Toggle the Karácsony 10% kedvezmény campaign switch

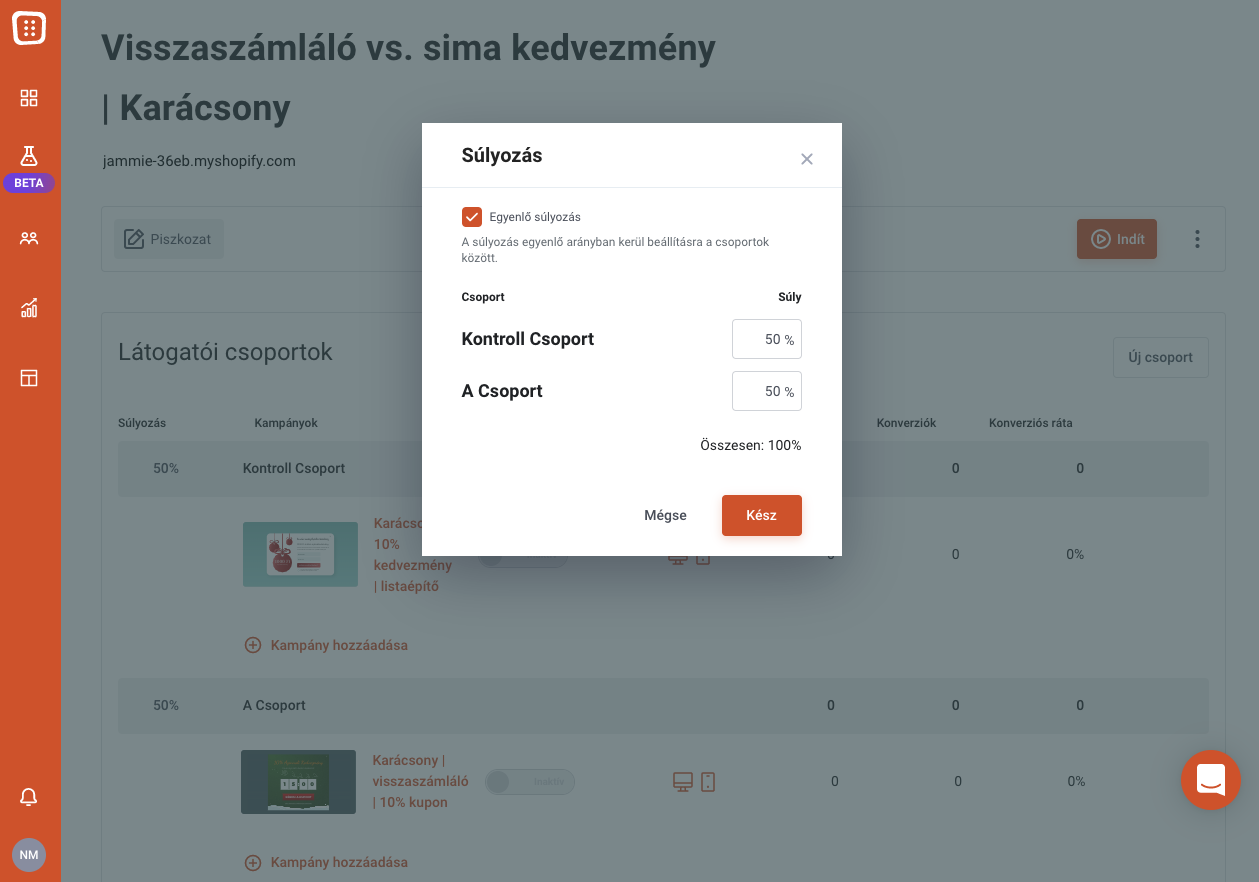pos(523,556)
